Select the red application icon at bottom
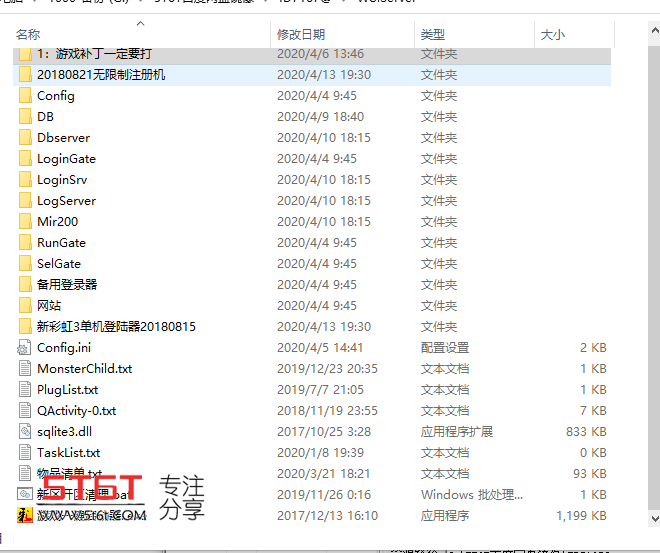This screenshot has width=660, height=553. (25, 516)
